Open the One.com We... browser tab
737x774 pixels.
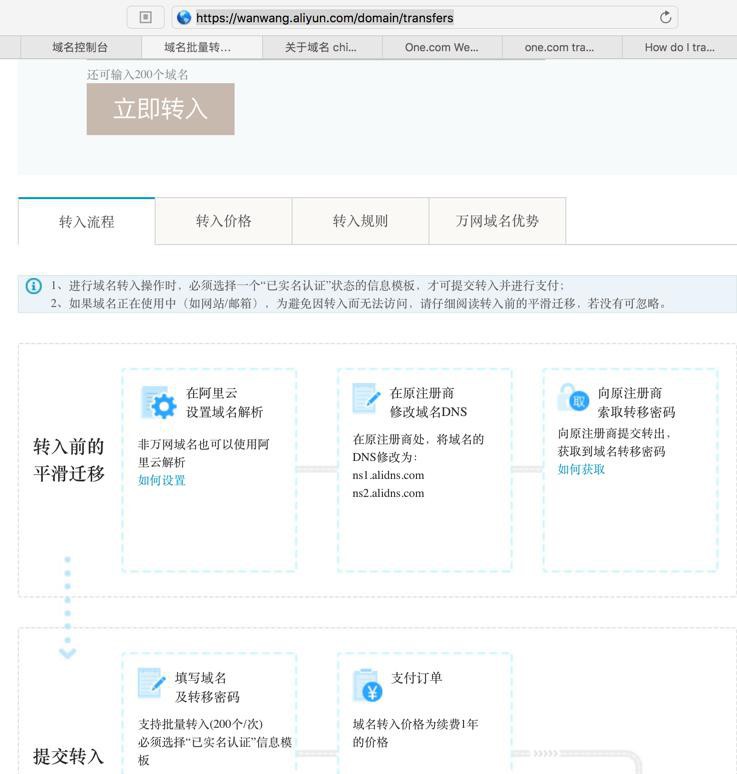[x=442, y=47]
